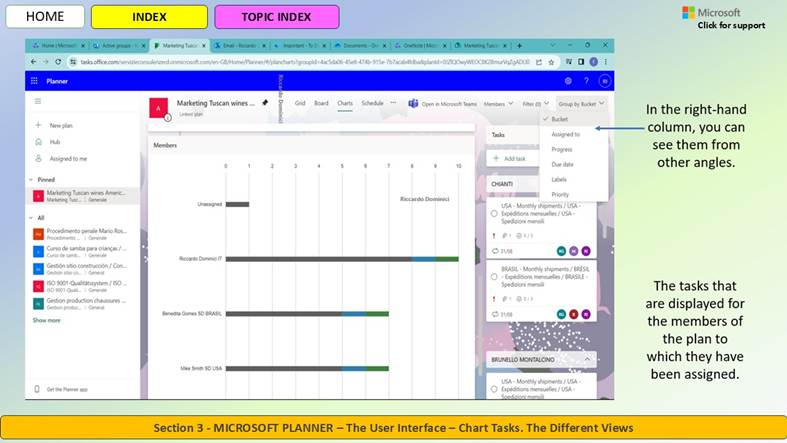Choose Due date in group-by menu
Viewport: 787px width, 443px height.
pos(574,165)
